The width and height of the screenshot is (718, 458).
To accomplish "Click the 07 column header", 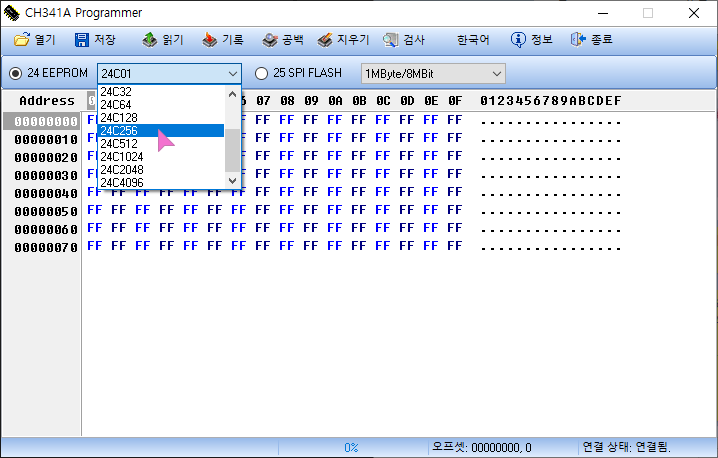I will click(263, 101).
